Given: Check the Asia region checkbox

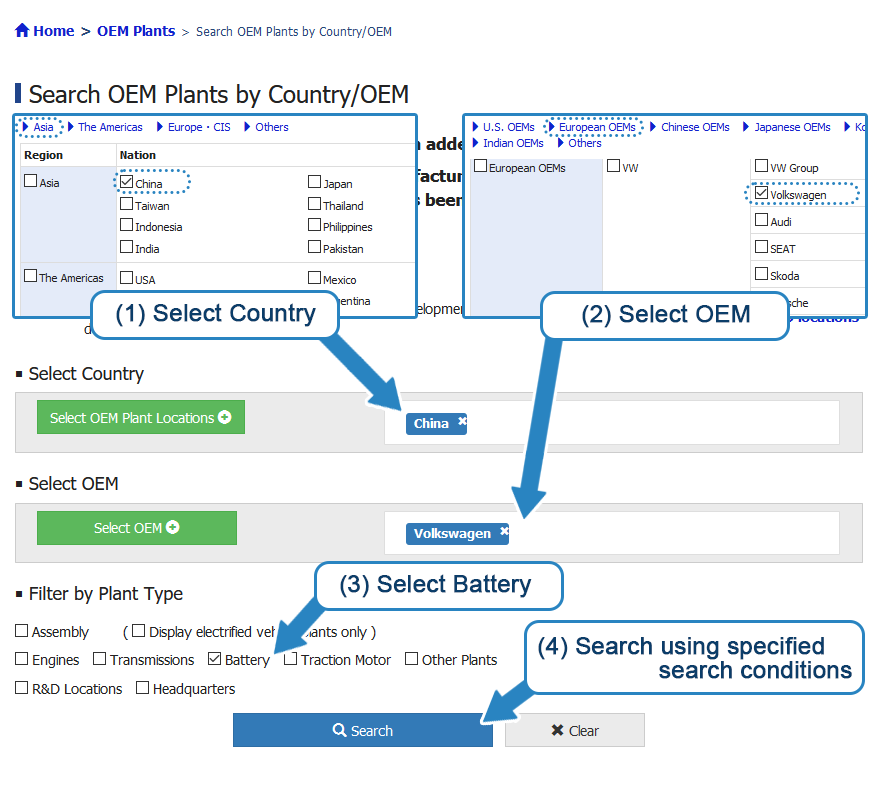Looking at the screenshot, I should pos(31,181).
